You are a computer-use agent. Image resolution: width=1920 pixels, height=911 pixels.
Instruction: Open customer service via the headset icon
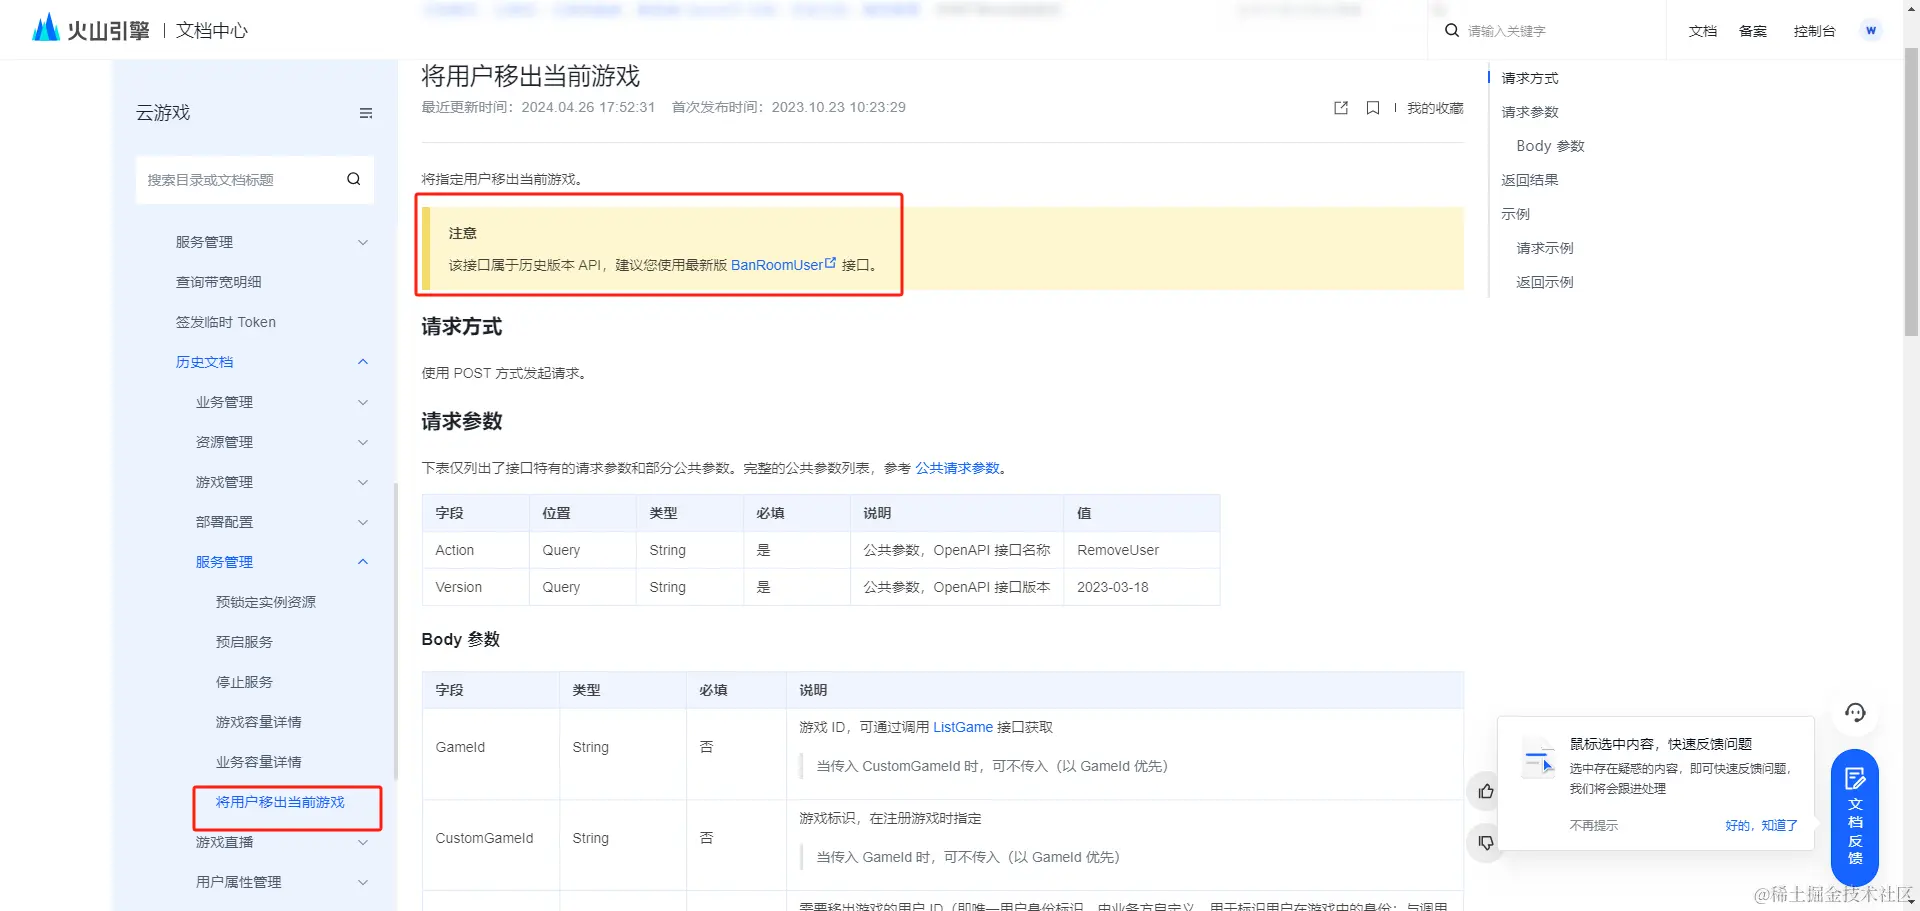[1855, 712]
